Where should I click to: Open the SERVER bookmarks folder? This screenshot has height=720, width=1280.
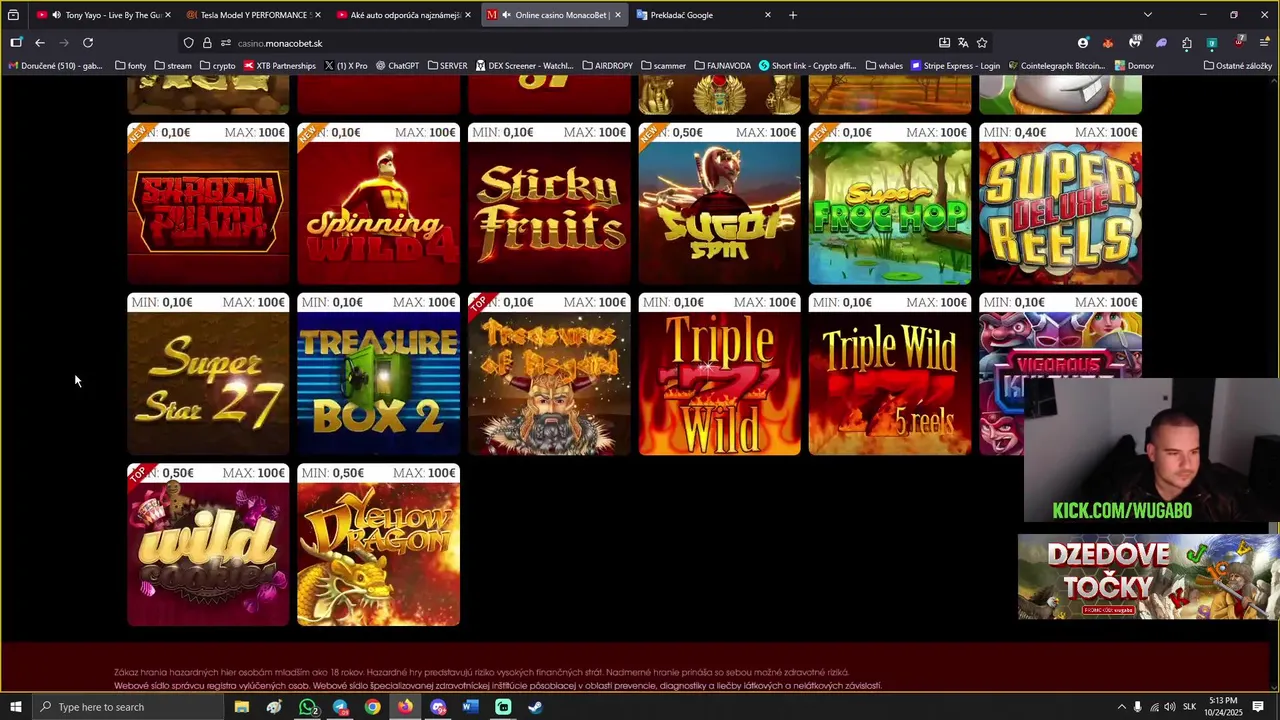click(x=447, y=66)
